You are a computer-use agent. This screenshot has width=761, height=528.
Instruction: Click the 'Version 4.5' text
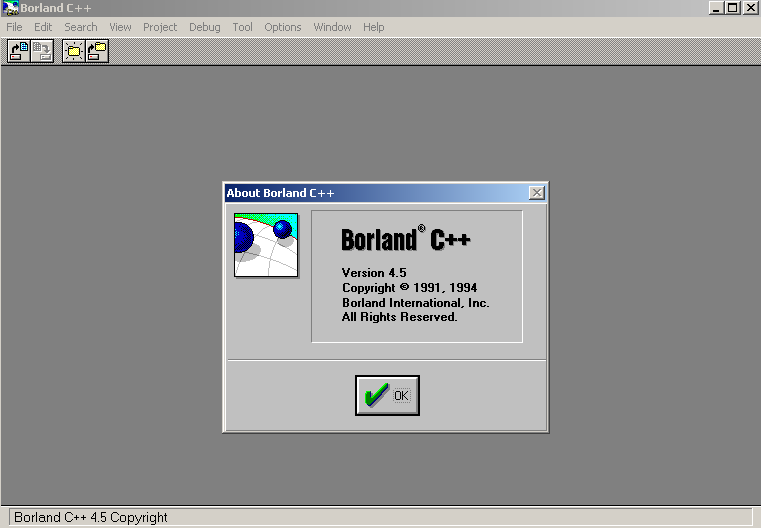(x=374, y=273)
